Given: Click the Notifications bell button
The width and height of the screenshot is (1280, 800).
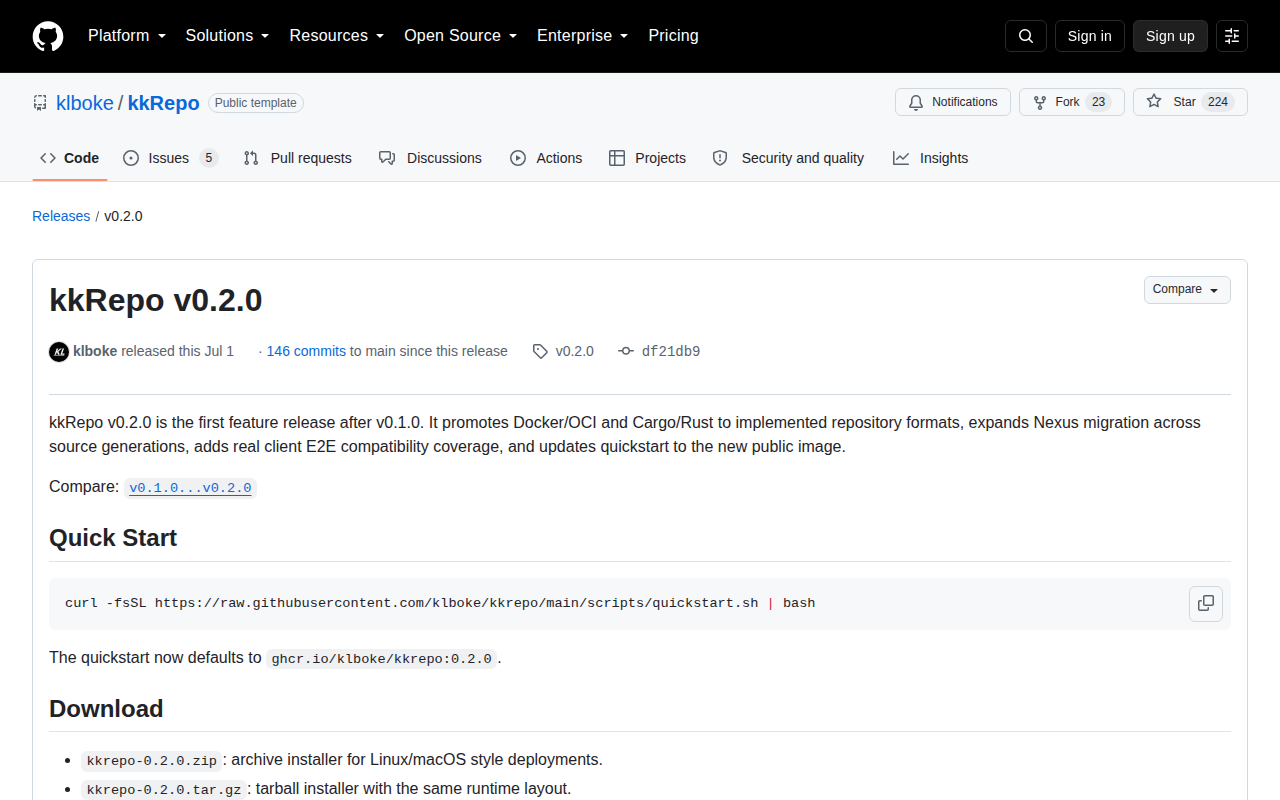Looking at the screenshot, I should (953, 102).
